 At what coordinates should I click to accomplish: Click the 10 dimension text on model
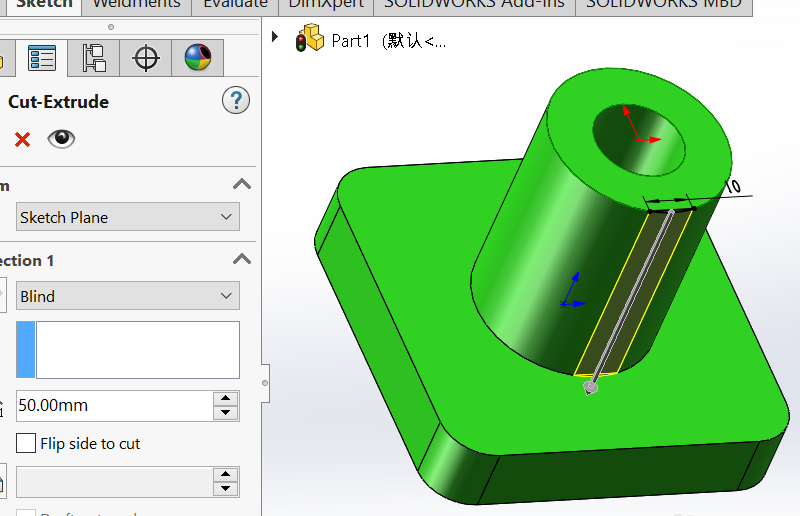[732, 186]
